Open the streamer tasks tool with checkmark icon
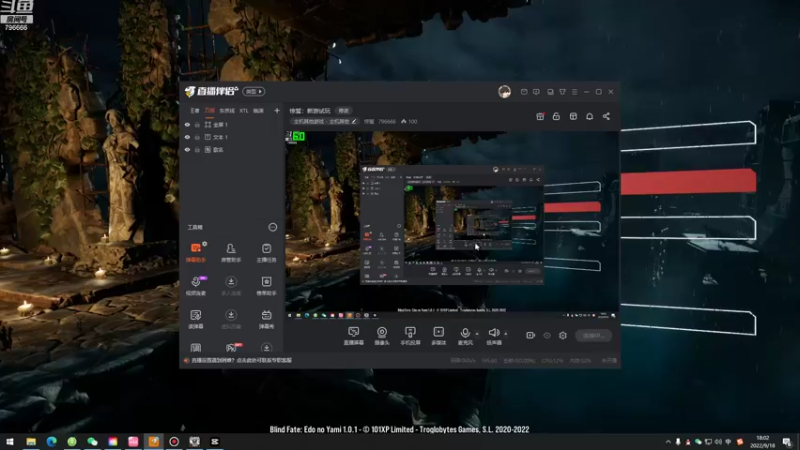 (x=266, y=252)
